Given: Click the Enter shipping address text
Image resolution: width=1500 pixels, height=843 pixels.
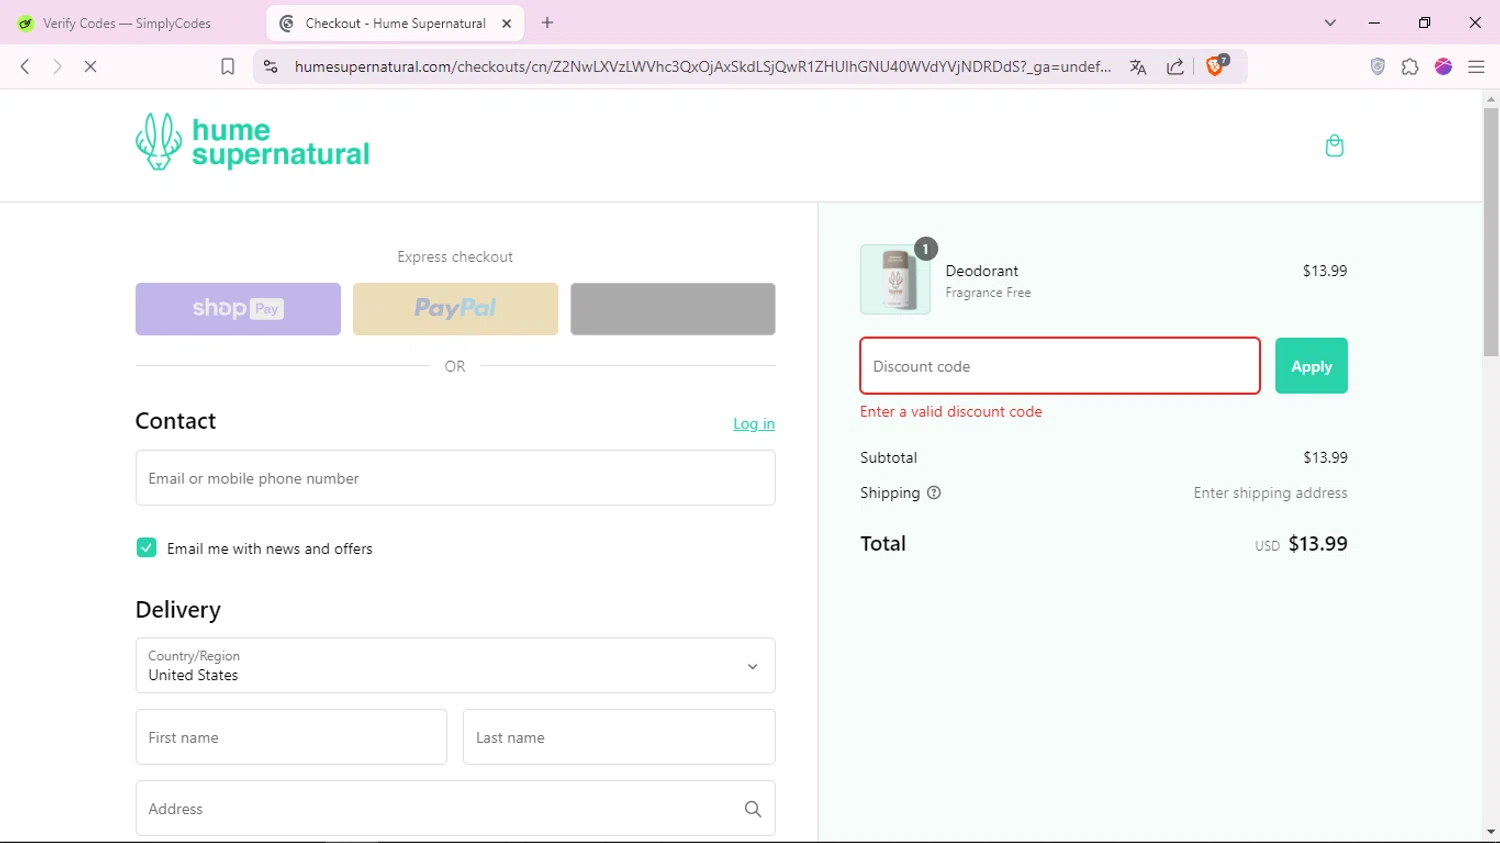Looking at the screenshot, I should point(1270,493).
